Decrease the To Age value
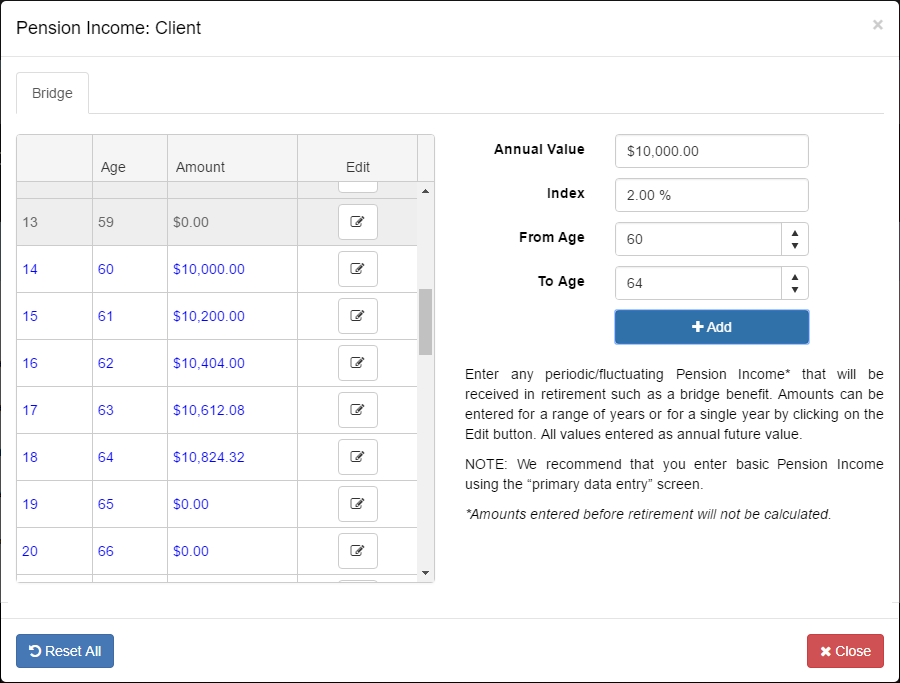Screen dimensions: 900x683 [794, 290]
